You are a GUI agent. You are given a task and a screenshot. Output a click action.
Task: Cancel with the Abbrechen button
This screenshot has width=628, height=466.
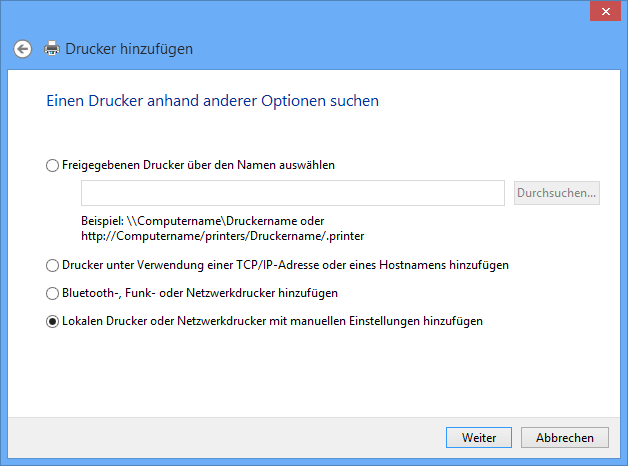565,438
